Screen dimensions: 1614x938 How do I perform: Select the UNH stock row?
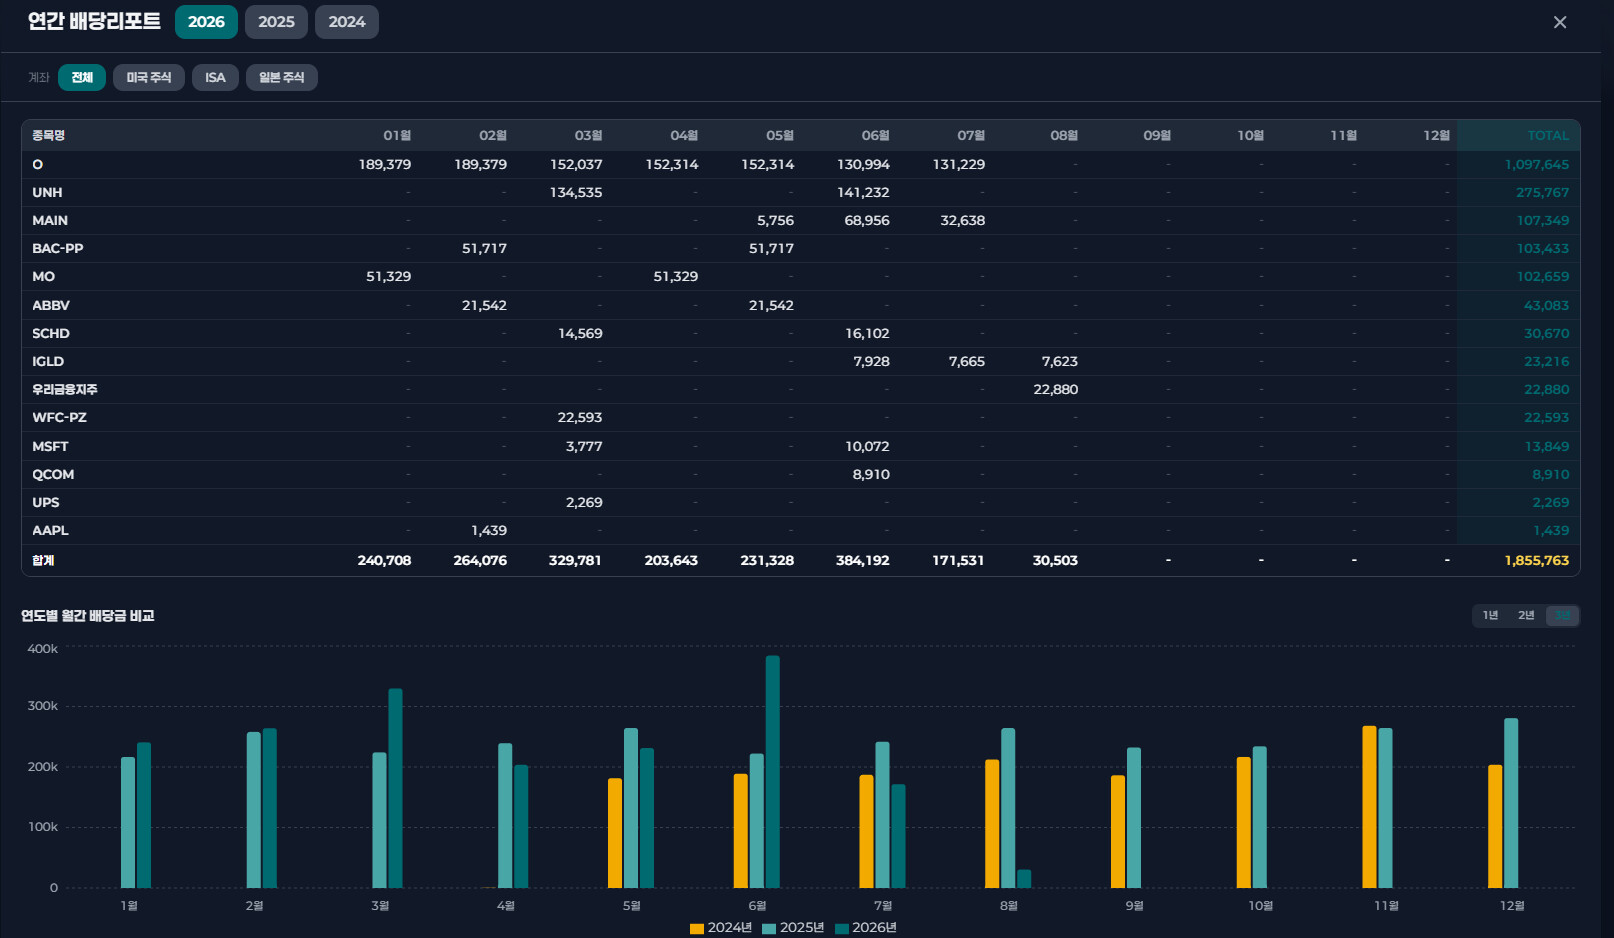tap(800, 192)
